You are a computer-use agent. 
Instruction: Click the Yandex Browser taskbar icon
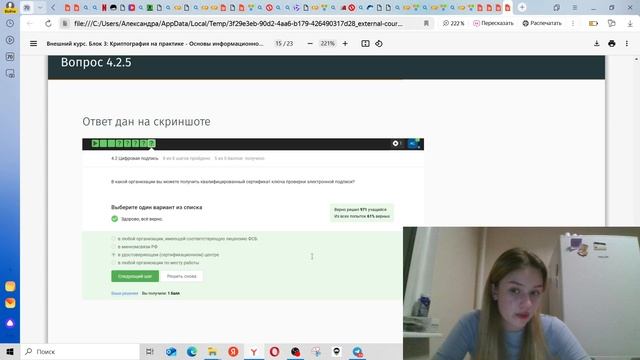point(253,351)
